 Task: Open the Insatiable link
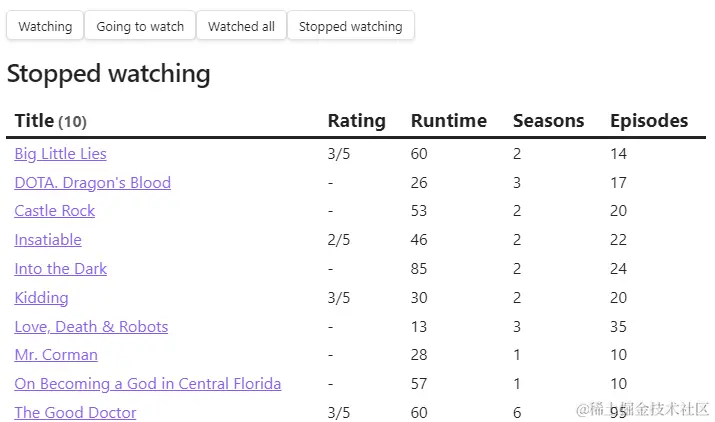tap(48, 240)
